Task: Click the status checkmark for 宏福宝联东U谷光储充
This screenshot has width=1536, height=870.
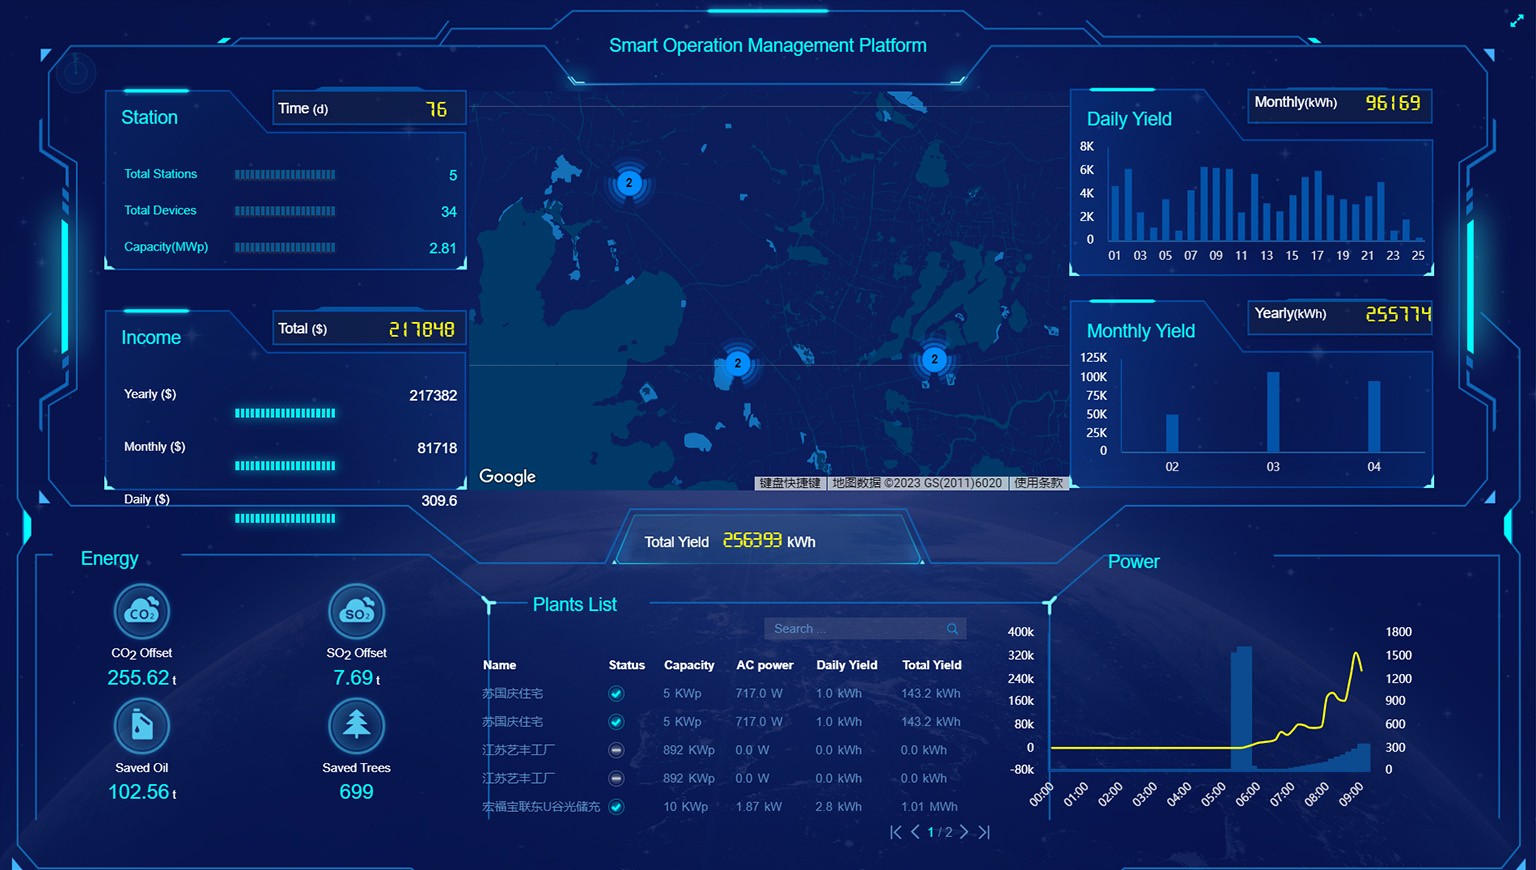Action: tap(616, 807)
